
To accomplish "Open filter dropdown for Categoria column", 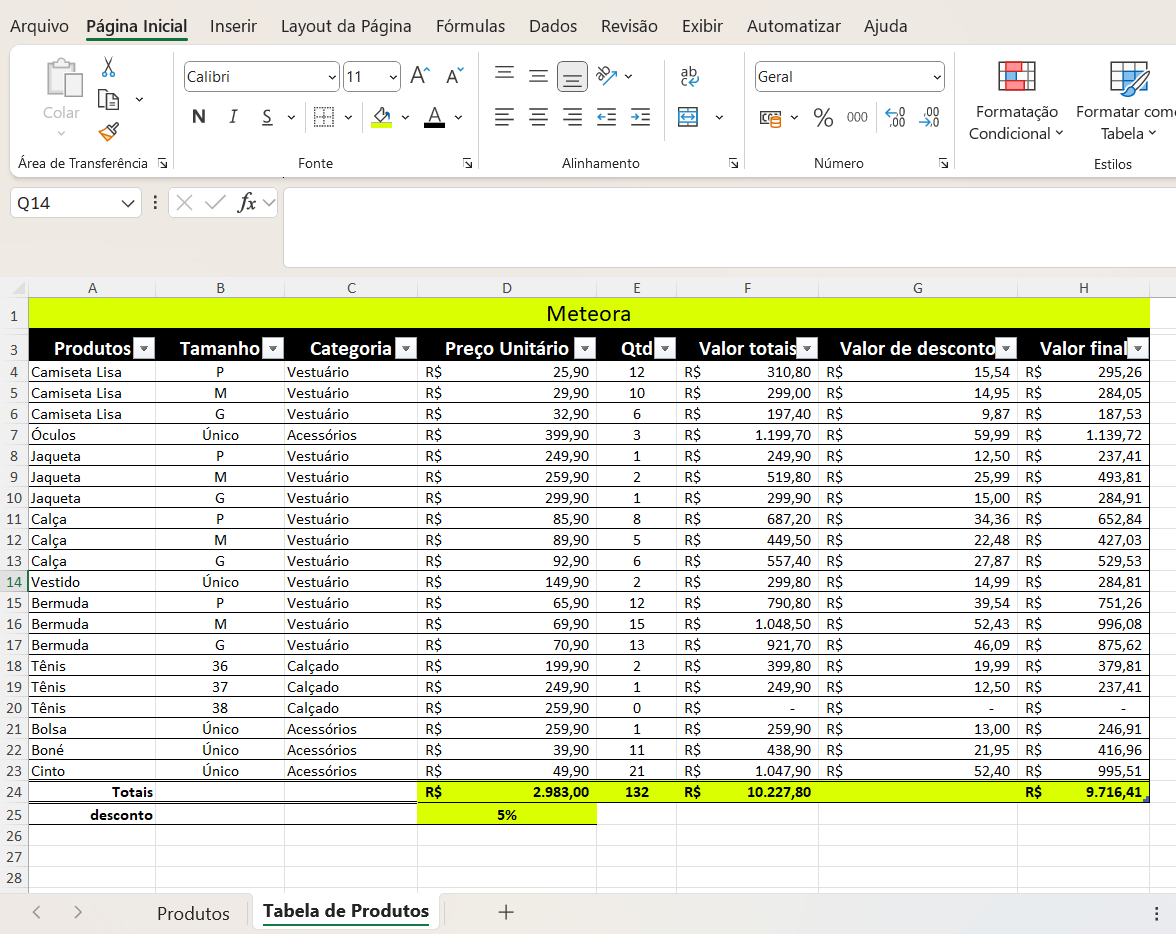I will pos(406,349).
